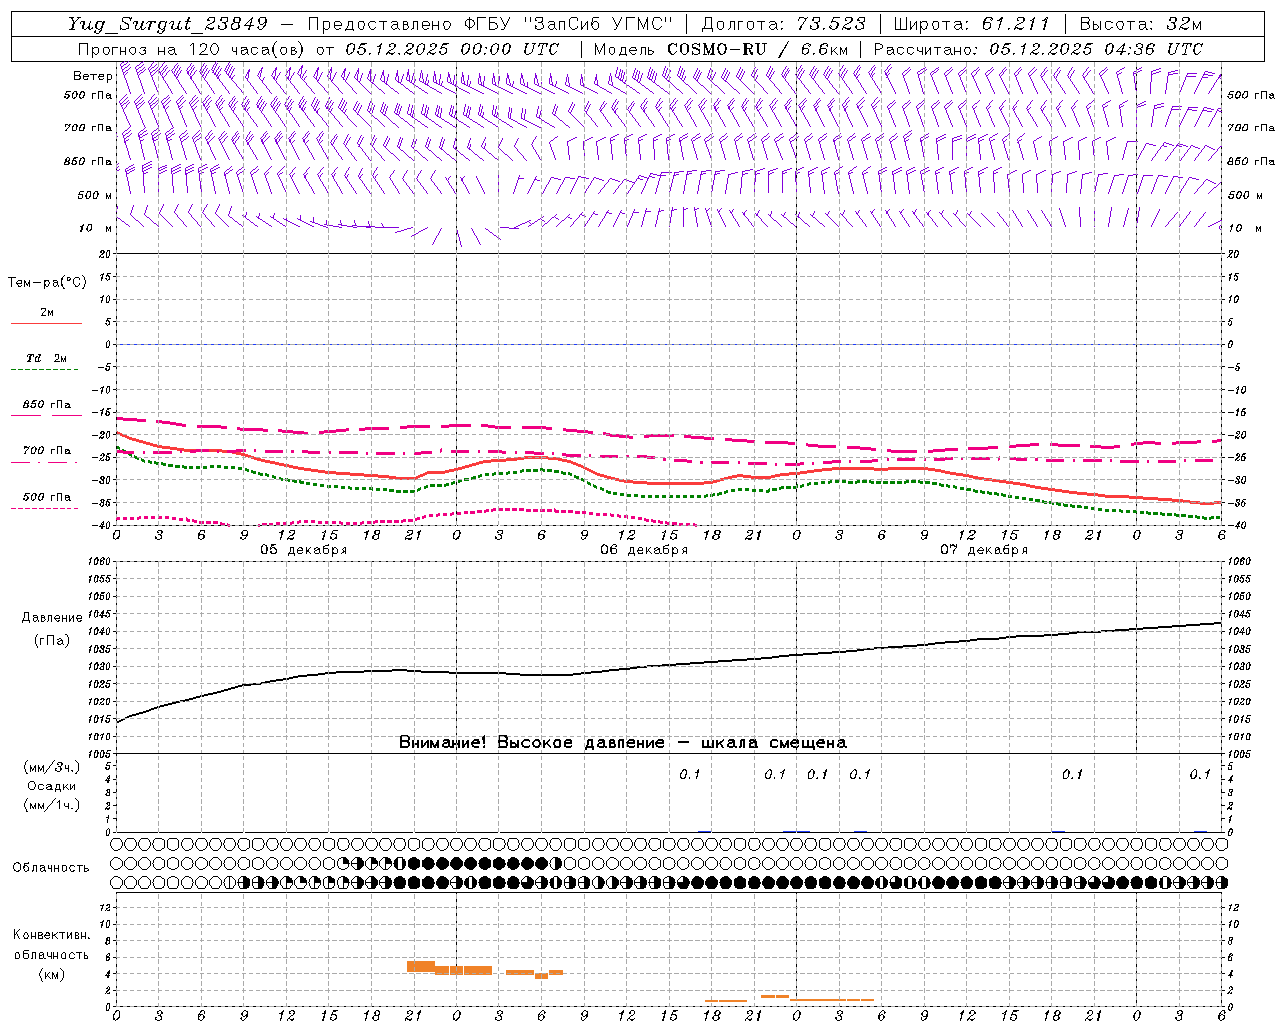The height and width of the screenshot is (1024, 1280).
Task: Select the (км) unit under convective cloud label
Action: (51, 974)
